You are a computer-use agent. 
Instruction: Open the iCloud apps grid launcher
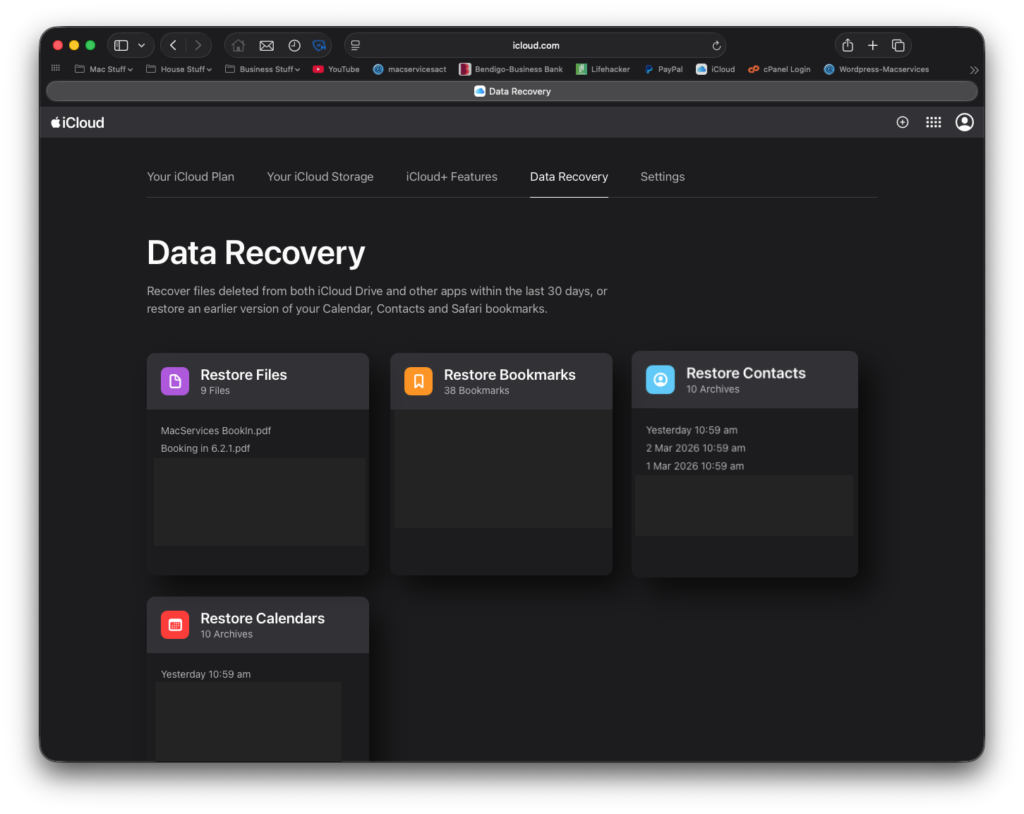click(x=933, y=122)
